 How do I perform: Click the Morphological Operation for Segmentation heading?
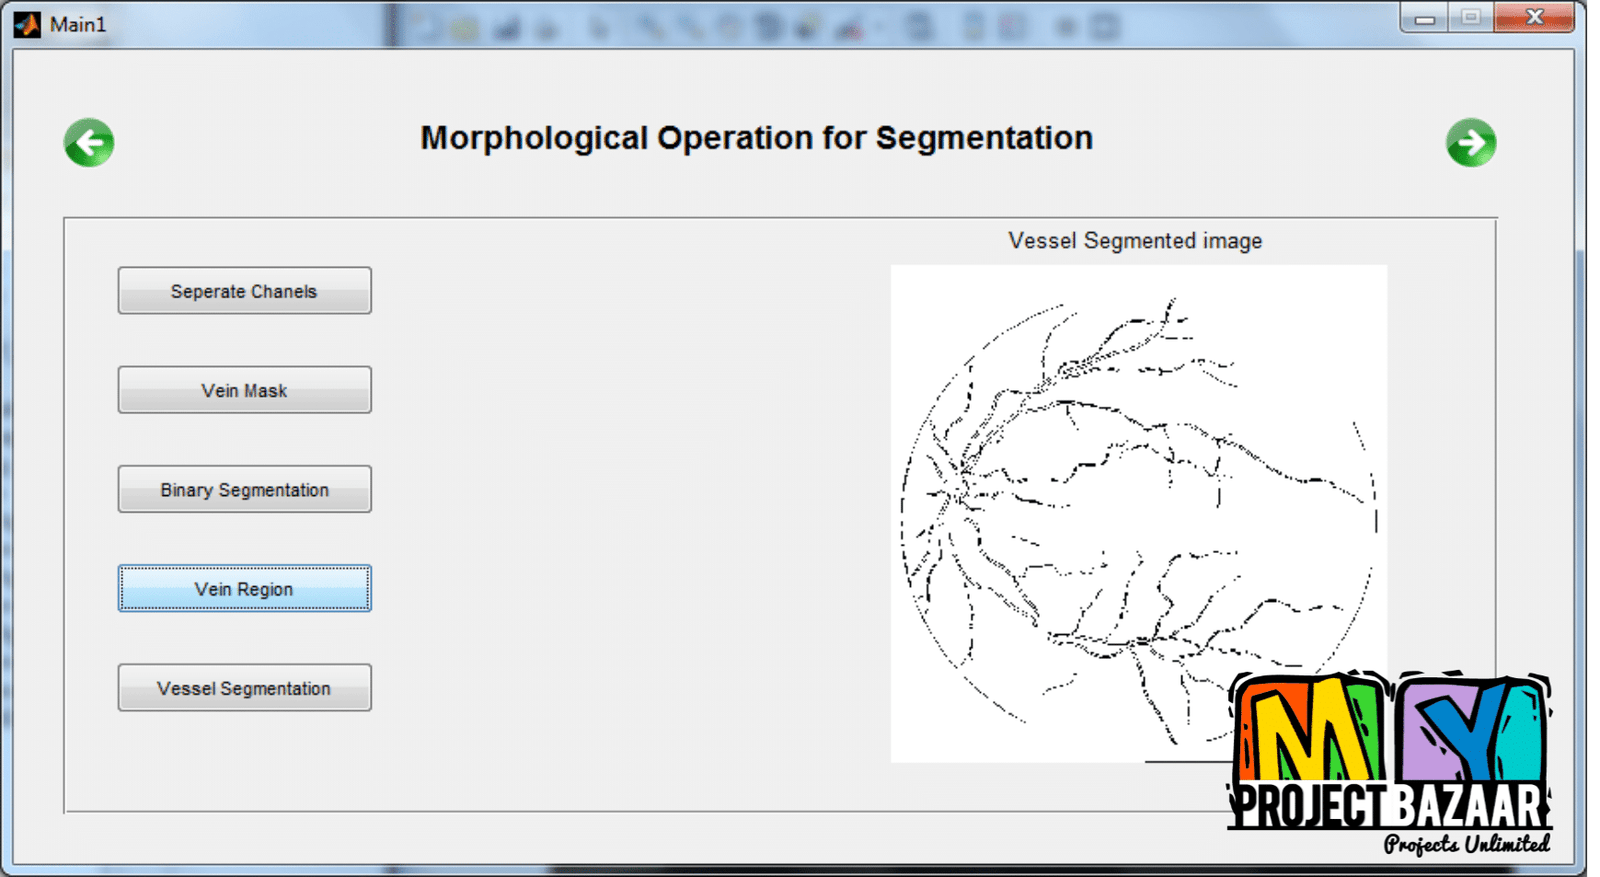756,138
